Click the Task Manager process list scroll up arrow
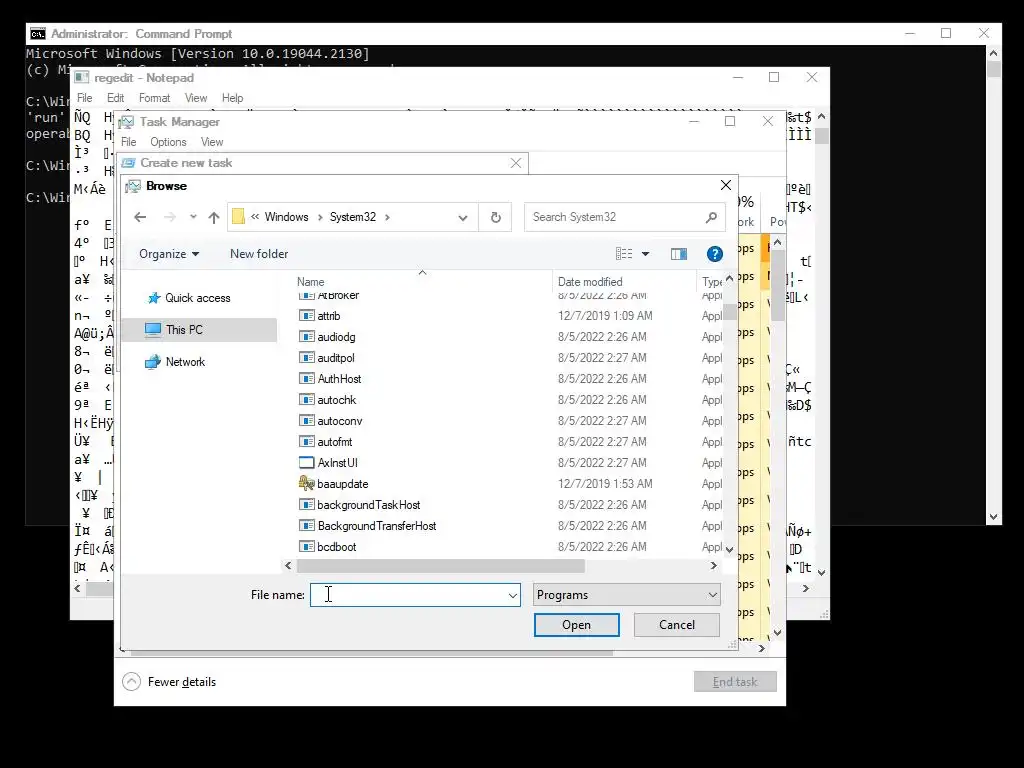Image resolution: width=1024 pixels, height=768 pixels. point(777,243)
